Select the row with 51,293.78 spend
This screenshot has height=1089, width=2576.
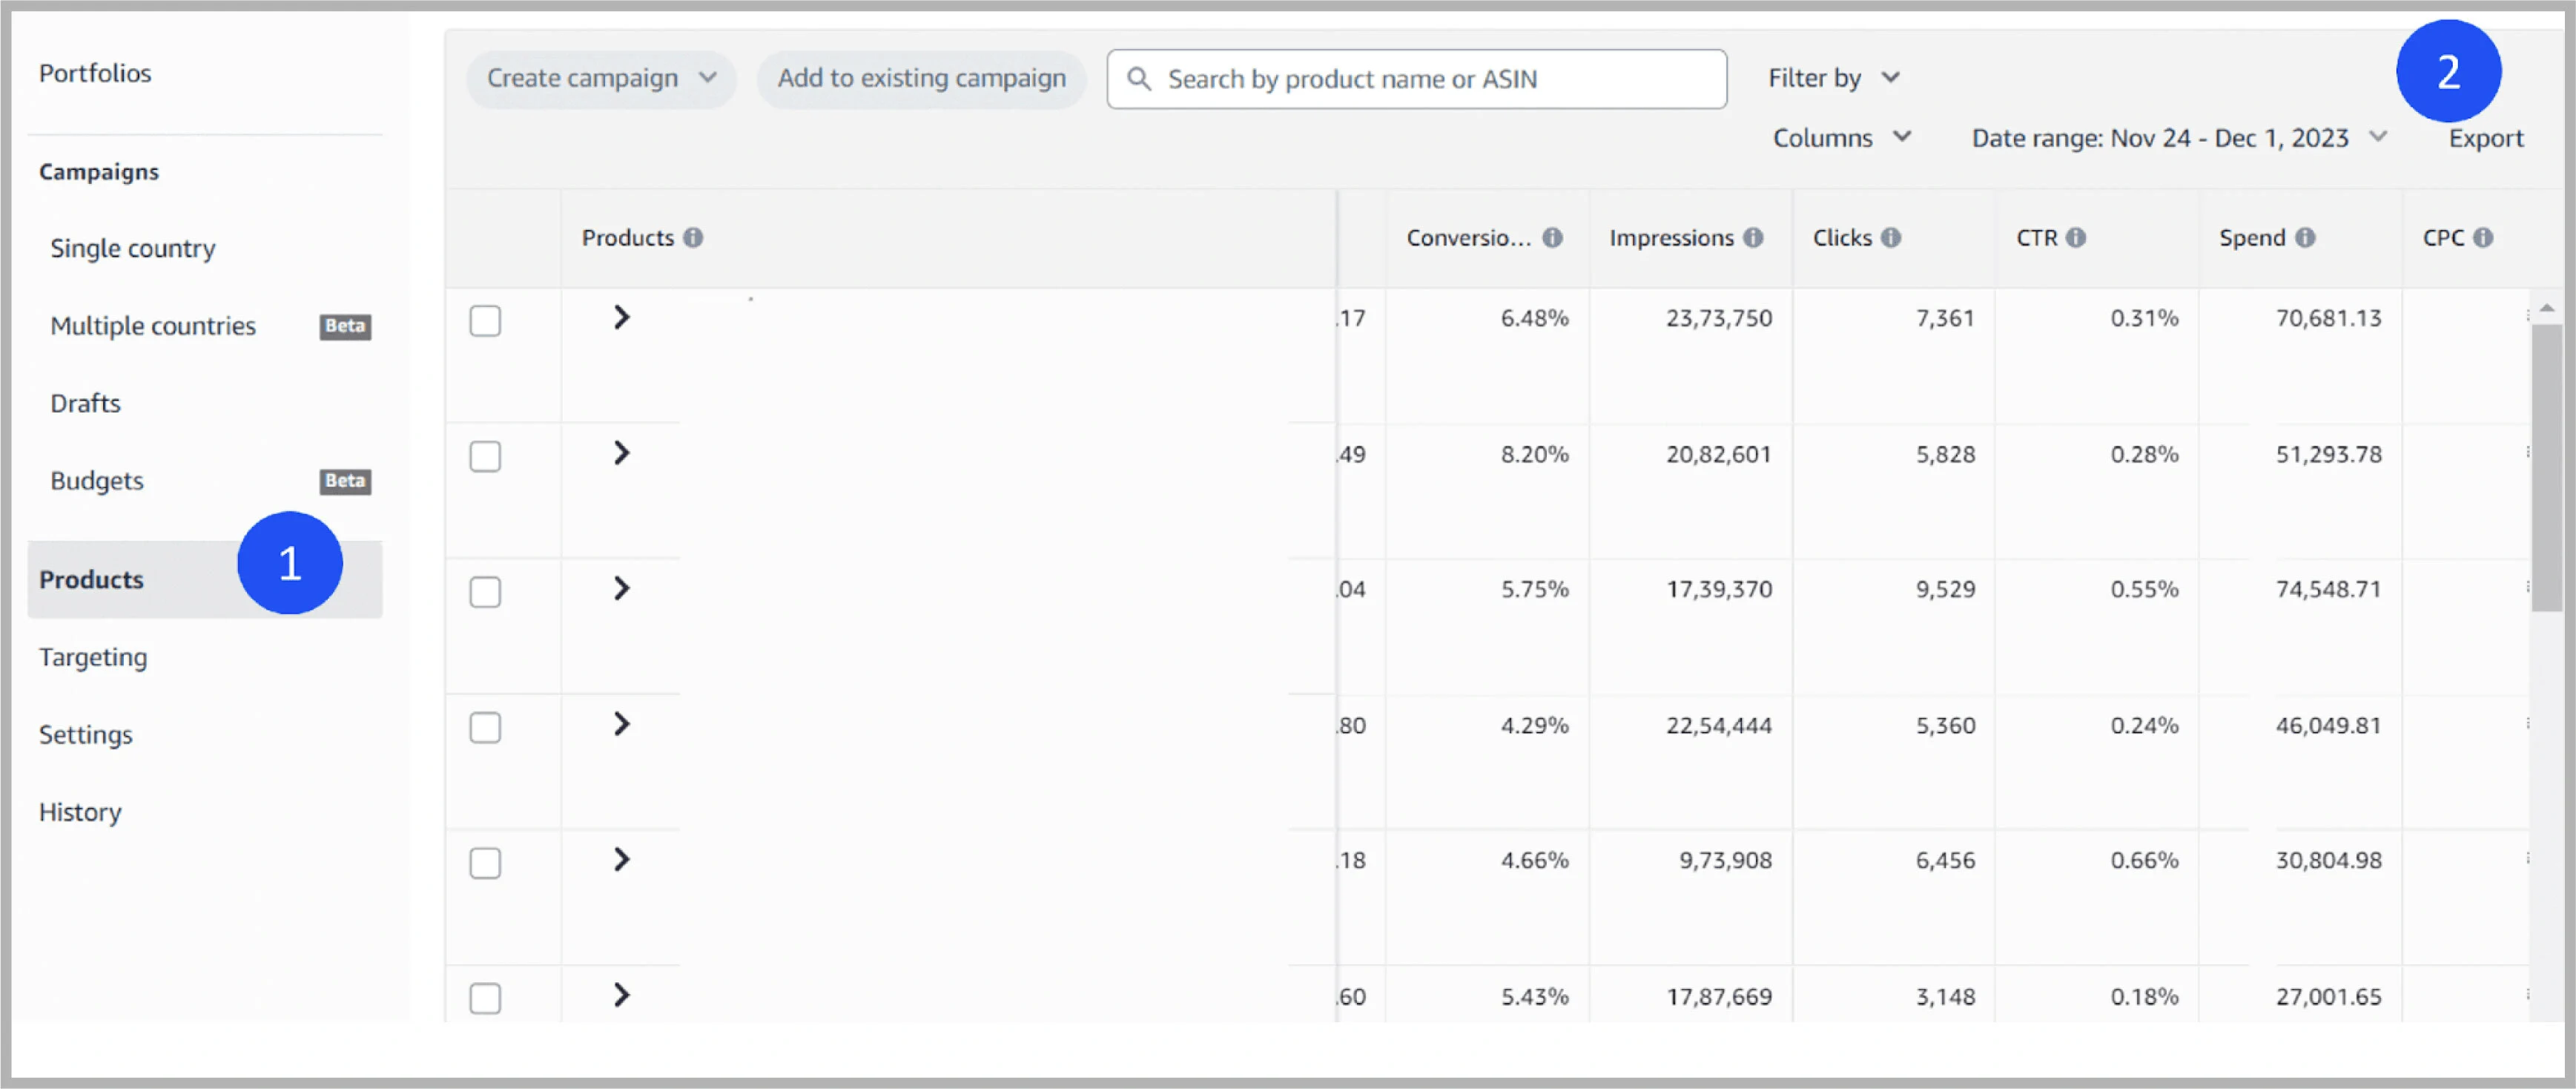click(485, 456)
